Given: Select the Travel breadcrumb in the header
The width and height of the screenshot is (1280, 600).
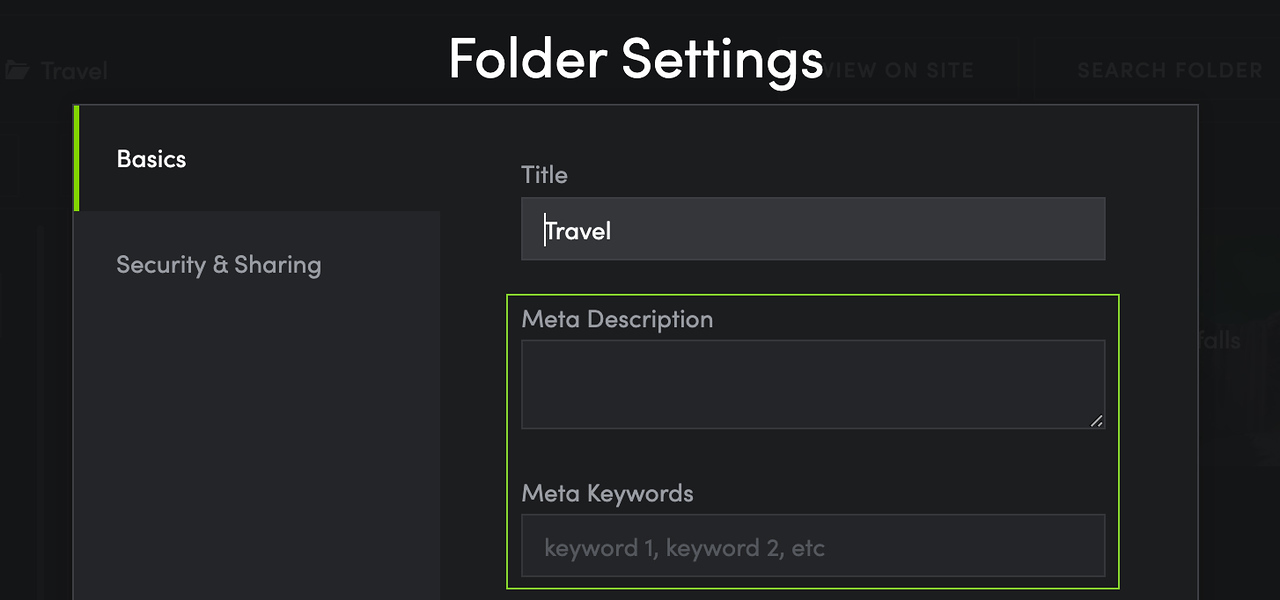Looking at the screenshot, I should tap(74, 71).
